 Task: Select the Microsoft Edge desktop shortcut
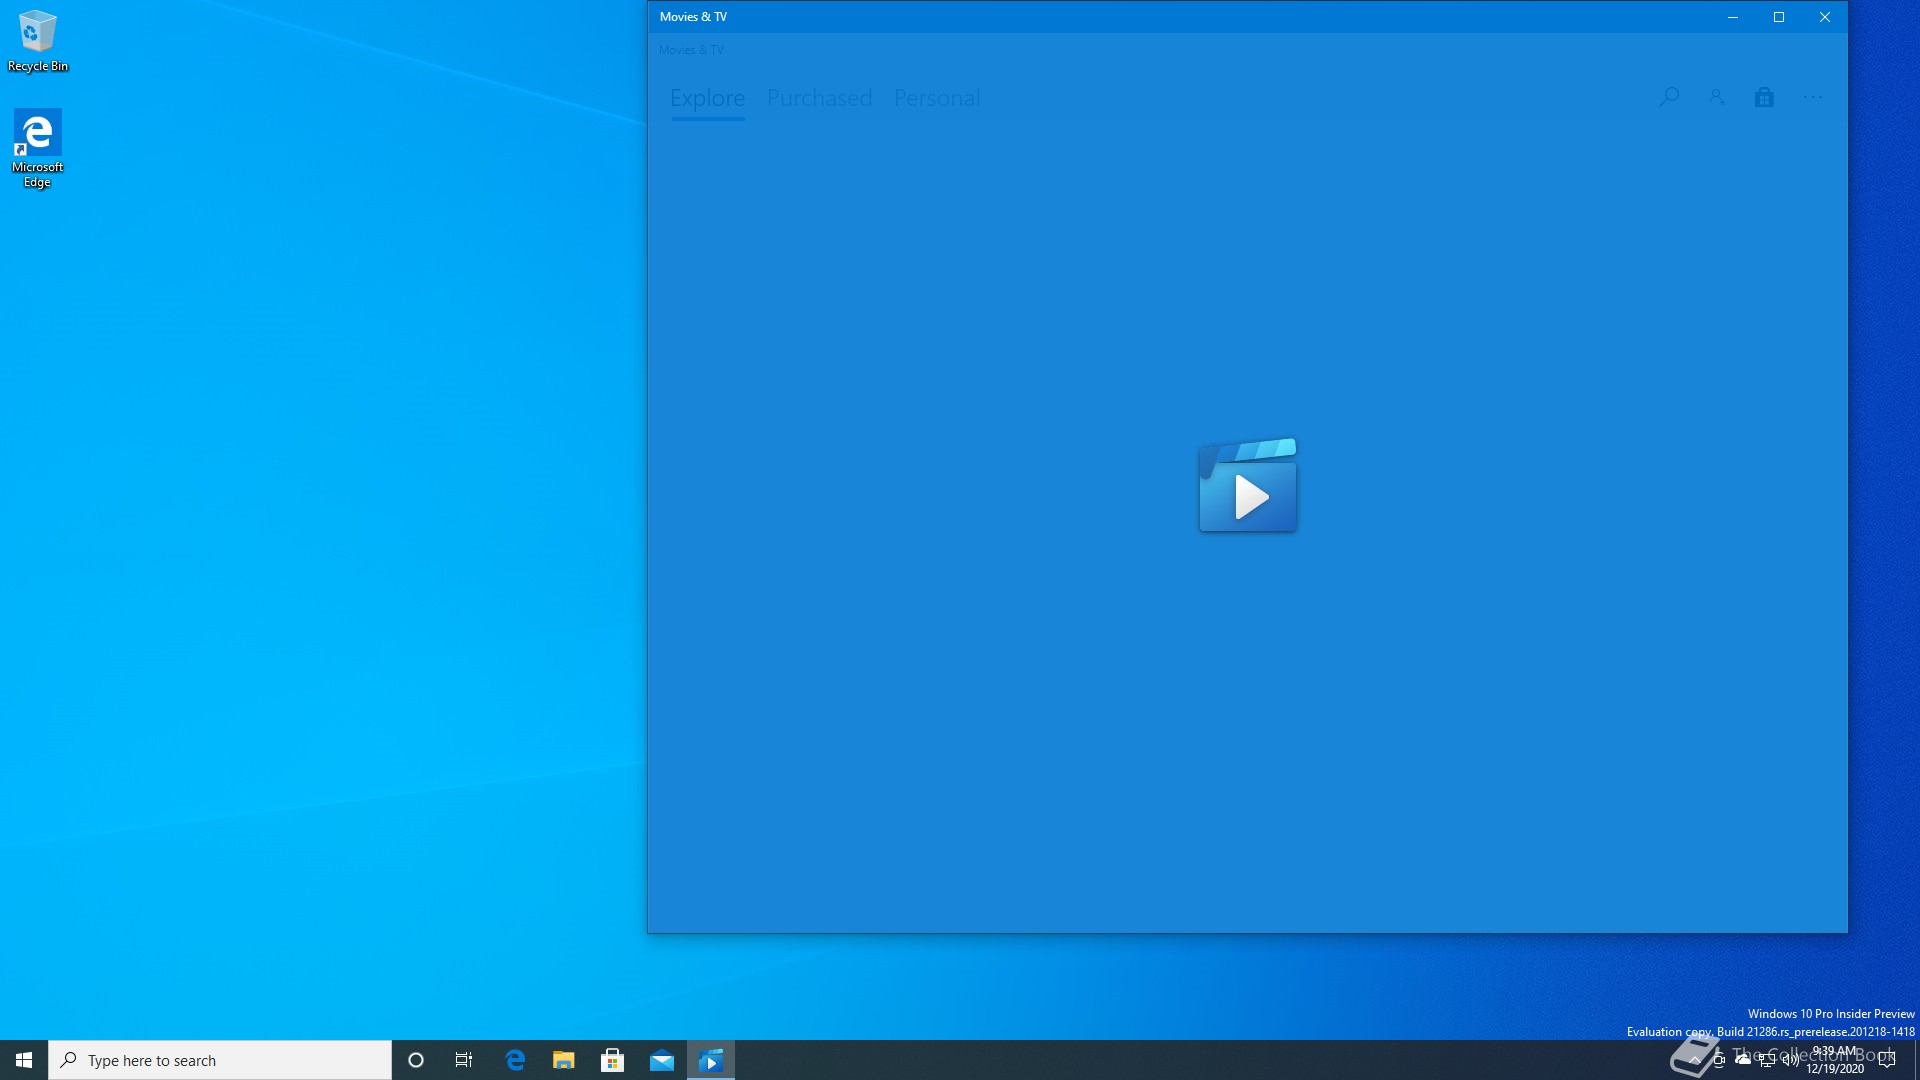point(38,148)
